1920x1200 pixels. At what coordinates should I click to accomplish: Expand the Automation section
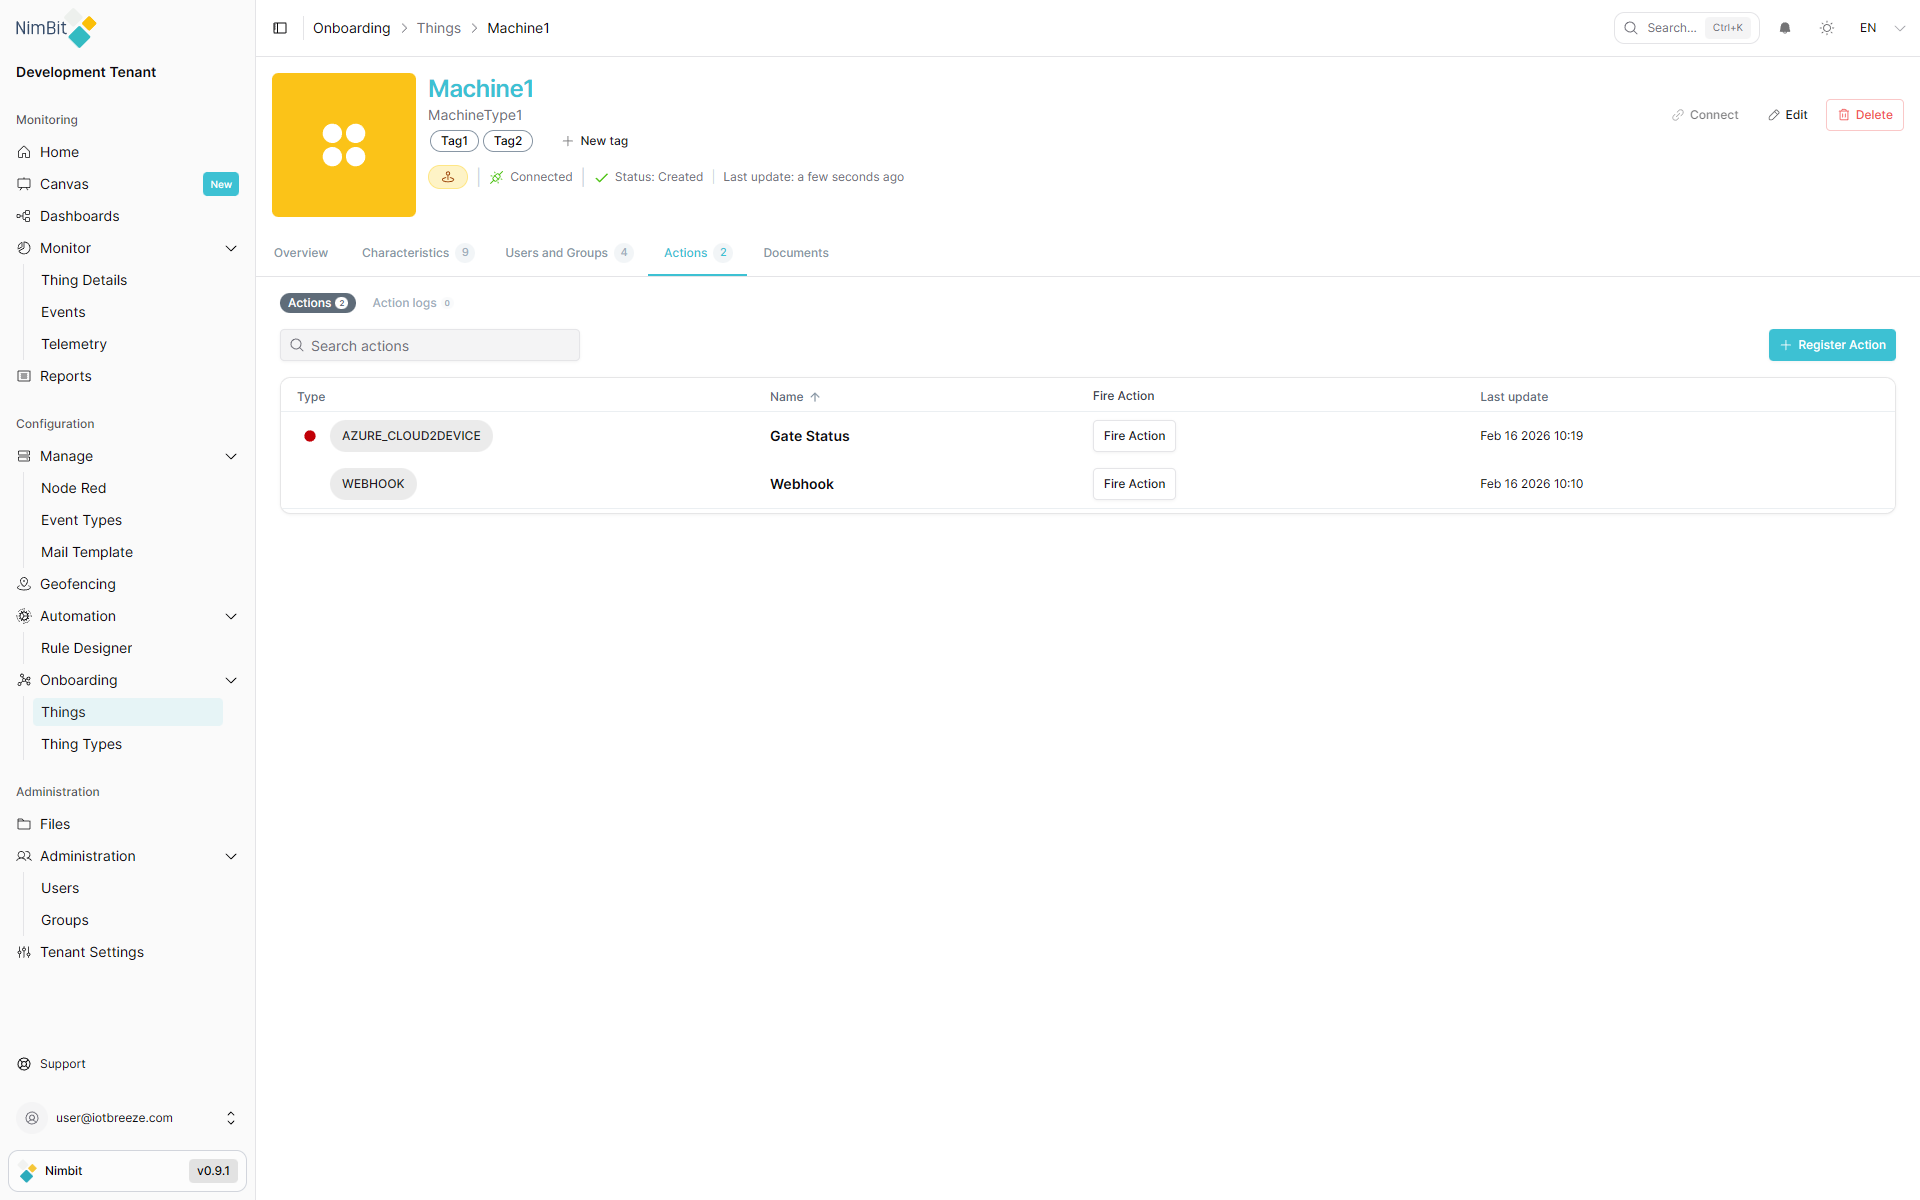pos(231,616)
